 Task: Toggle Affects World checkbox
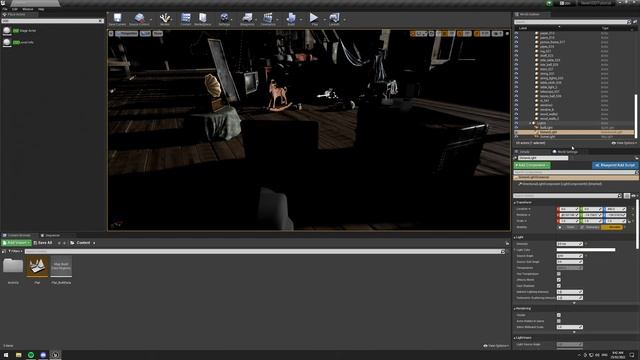[x=559, y=280]
